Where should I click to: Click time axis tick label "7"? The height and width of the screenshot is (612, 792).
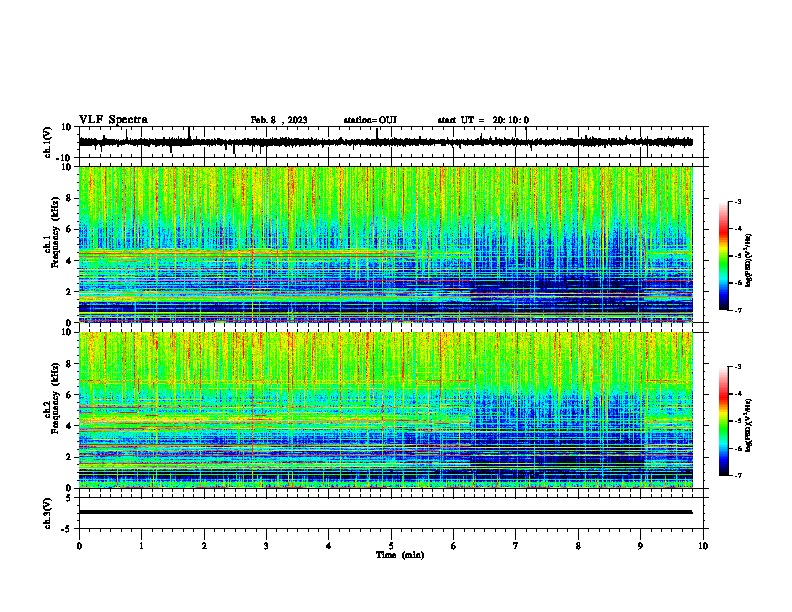pyautogui.click(x=516, y=546)
